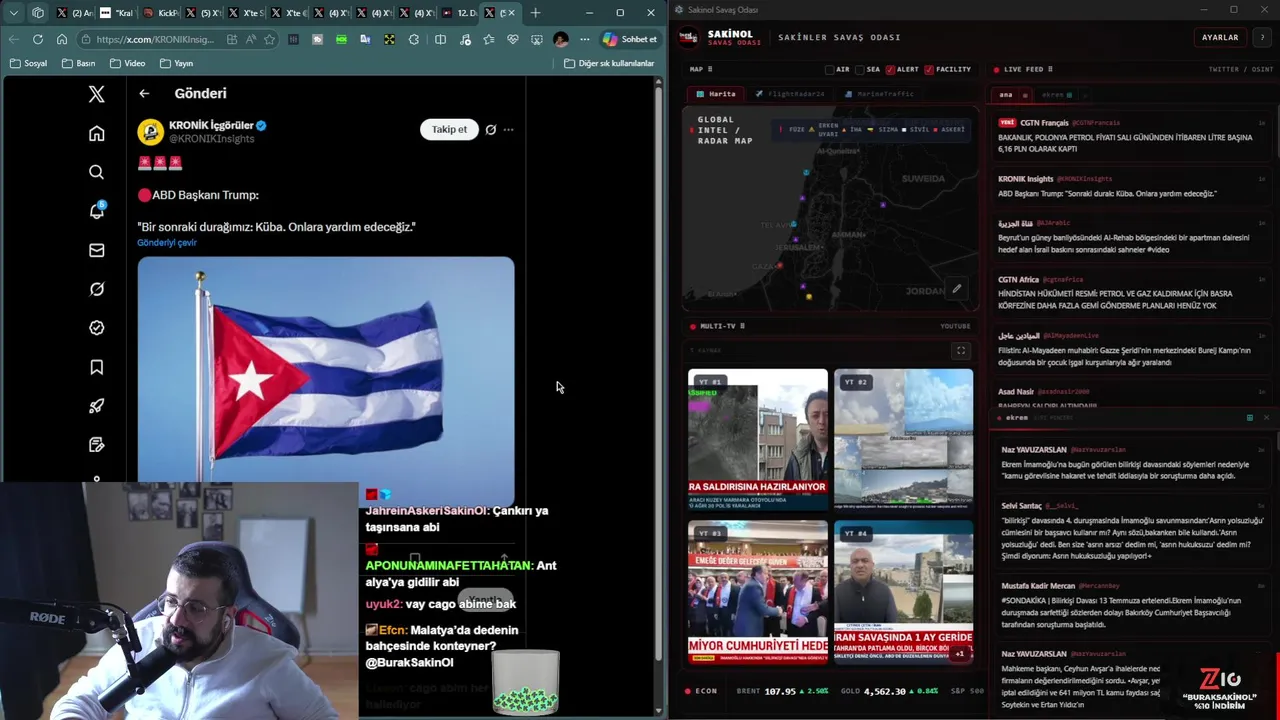The width and height of the screenshot is (1280, 720).
Task: Click the LIVE FEED panel handle
Action: pos(1050,70)
